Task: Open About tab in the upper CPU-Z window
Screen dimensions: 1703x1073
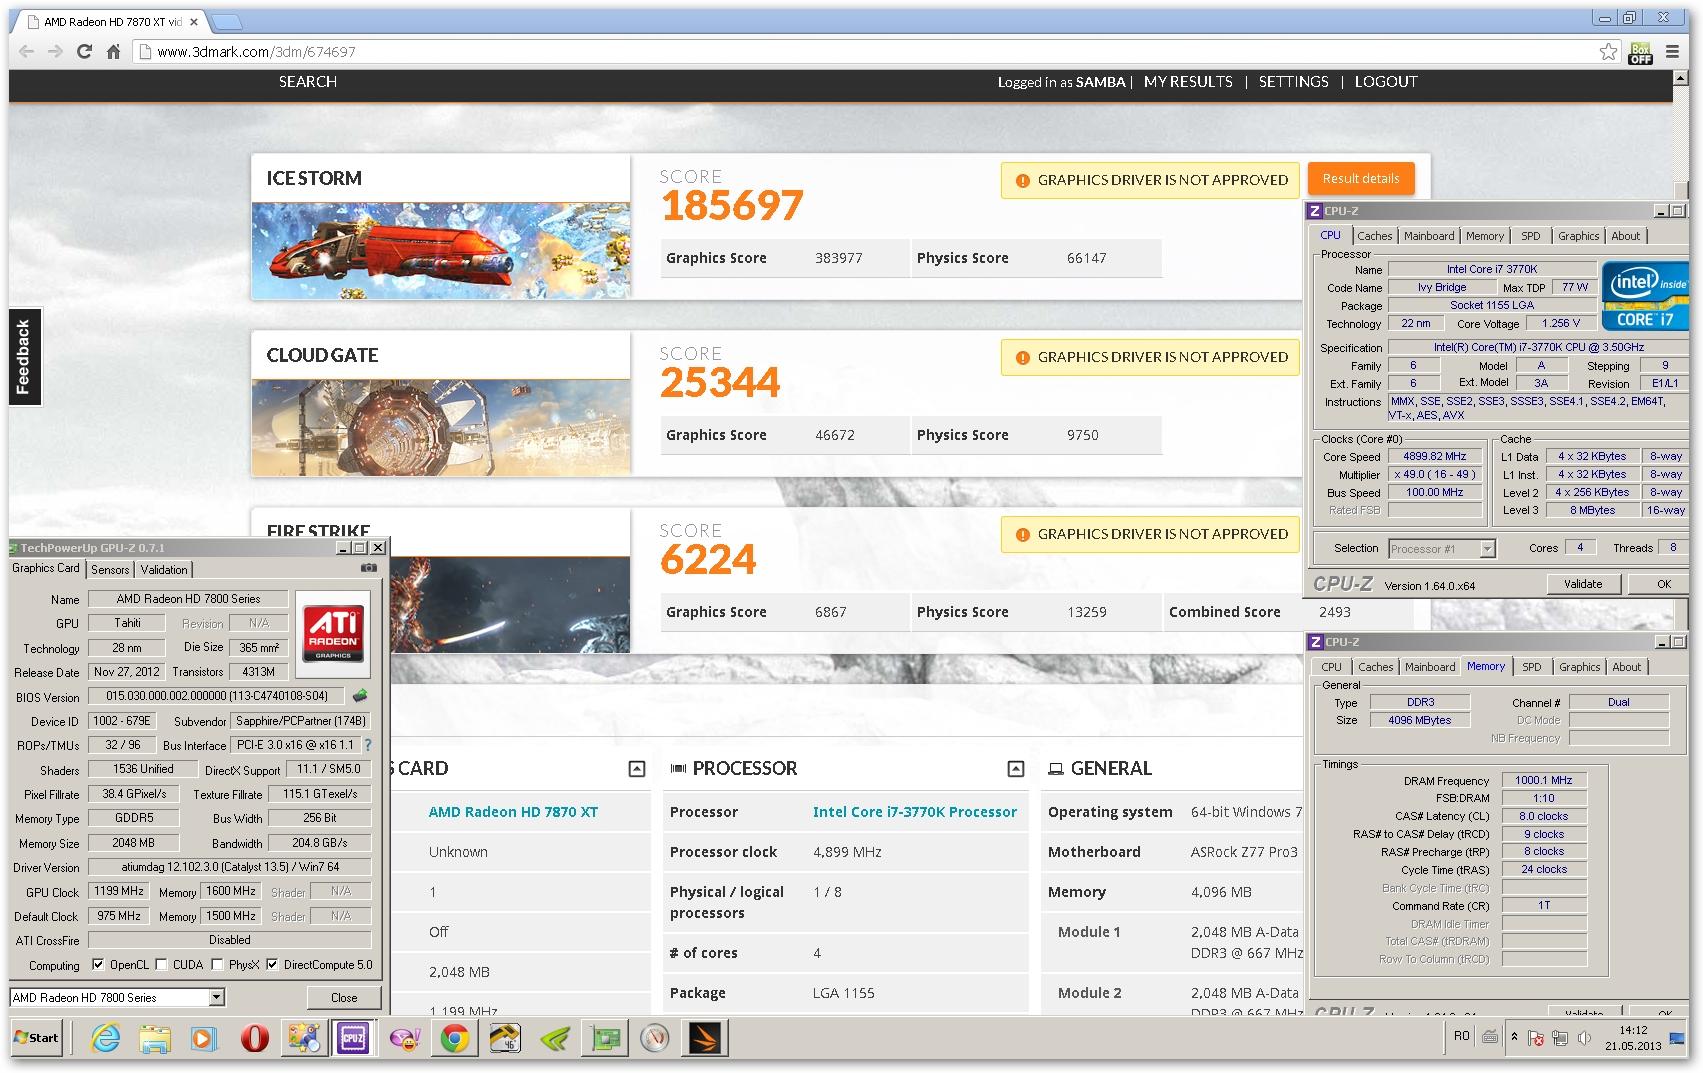Action: pyautogui.click(x=1625, y=236)
